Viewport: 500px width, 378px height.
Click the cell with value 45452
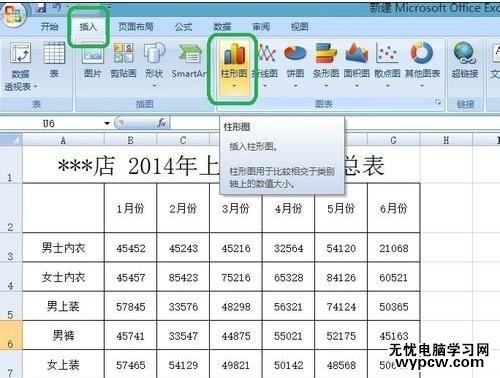[130, 248]
